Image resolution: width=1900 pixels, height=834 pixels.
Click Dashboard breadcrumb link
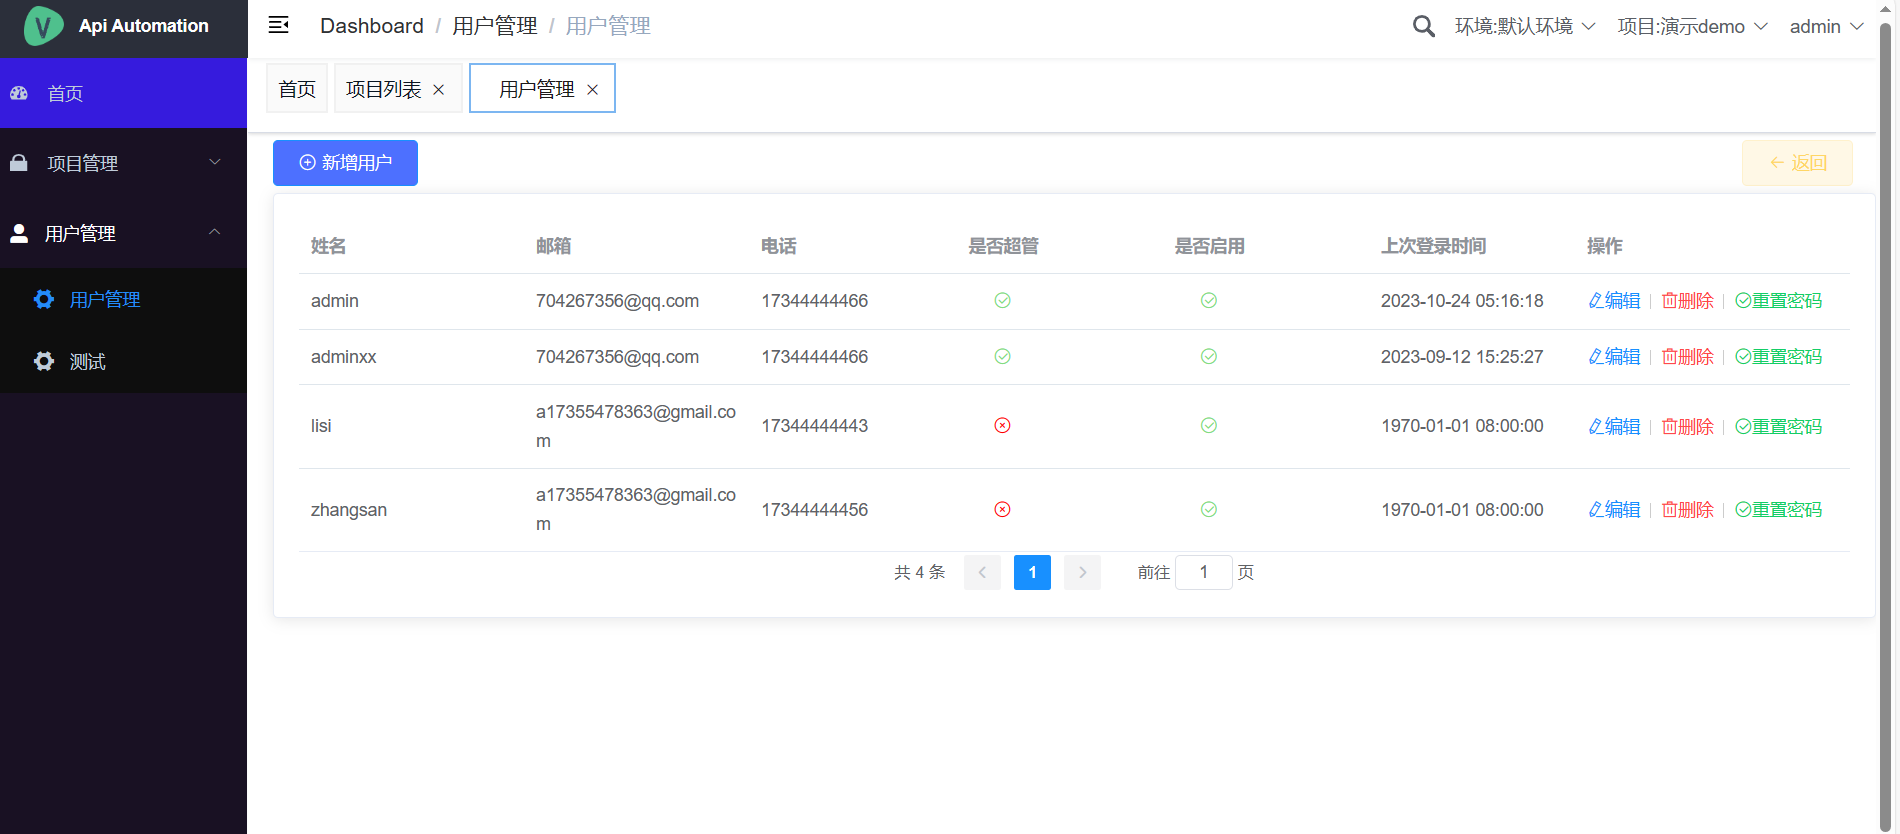372,26
